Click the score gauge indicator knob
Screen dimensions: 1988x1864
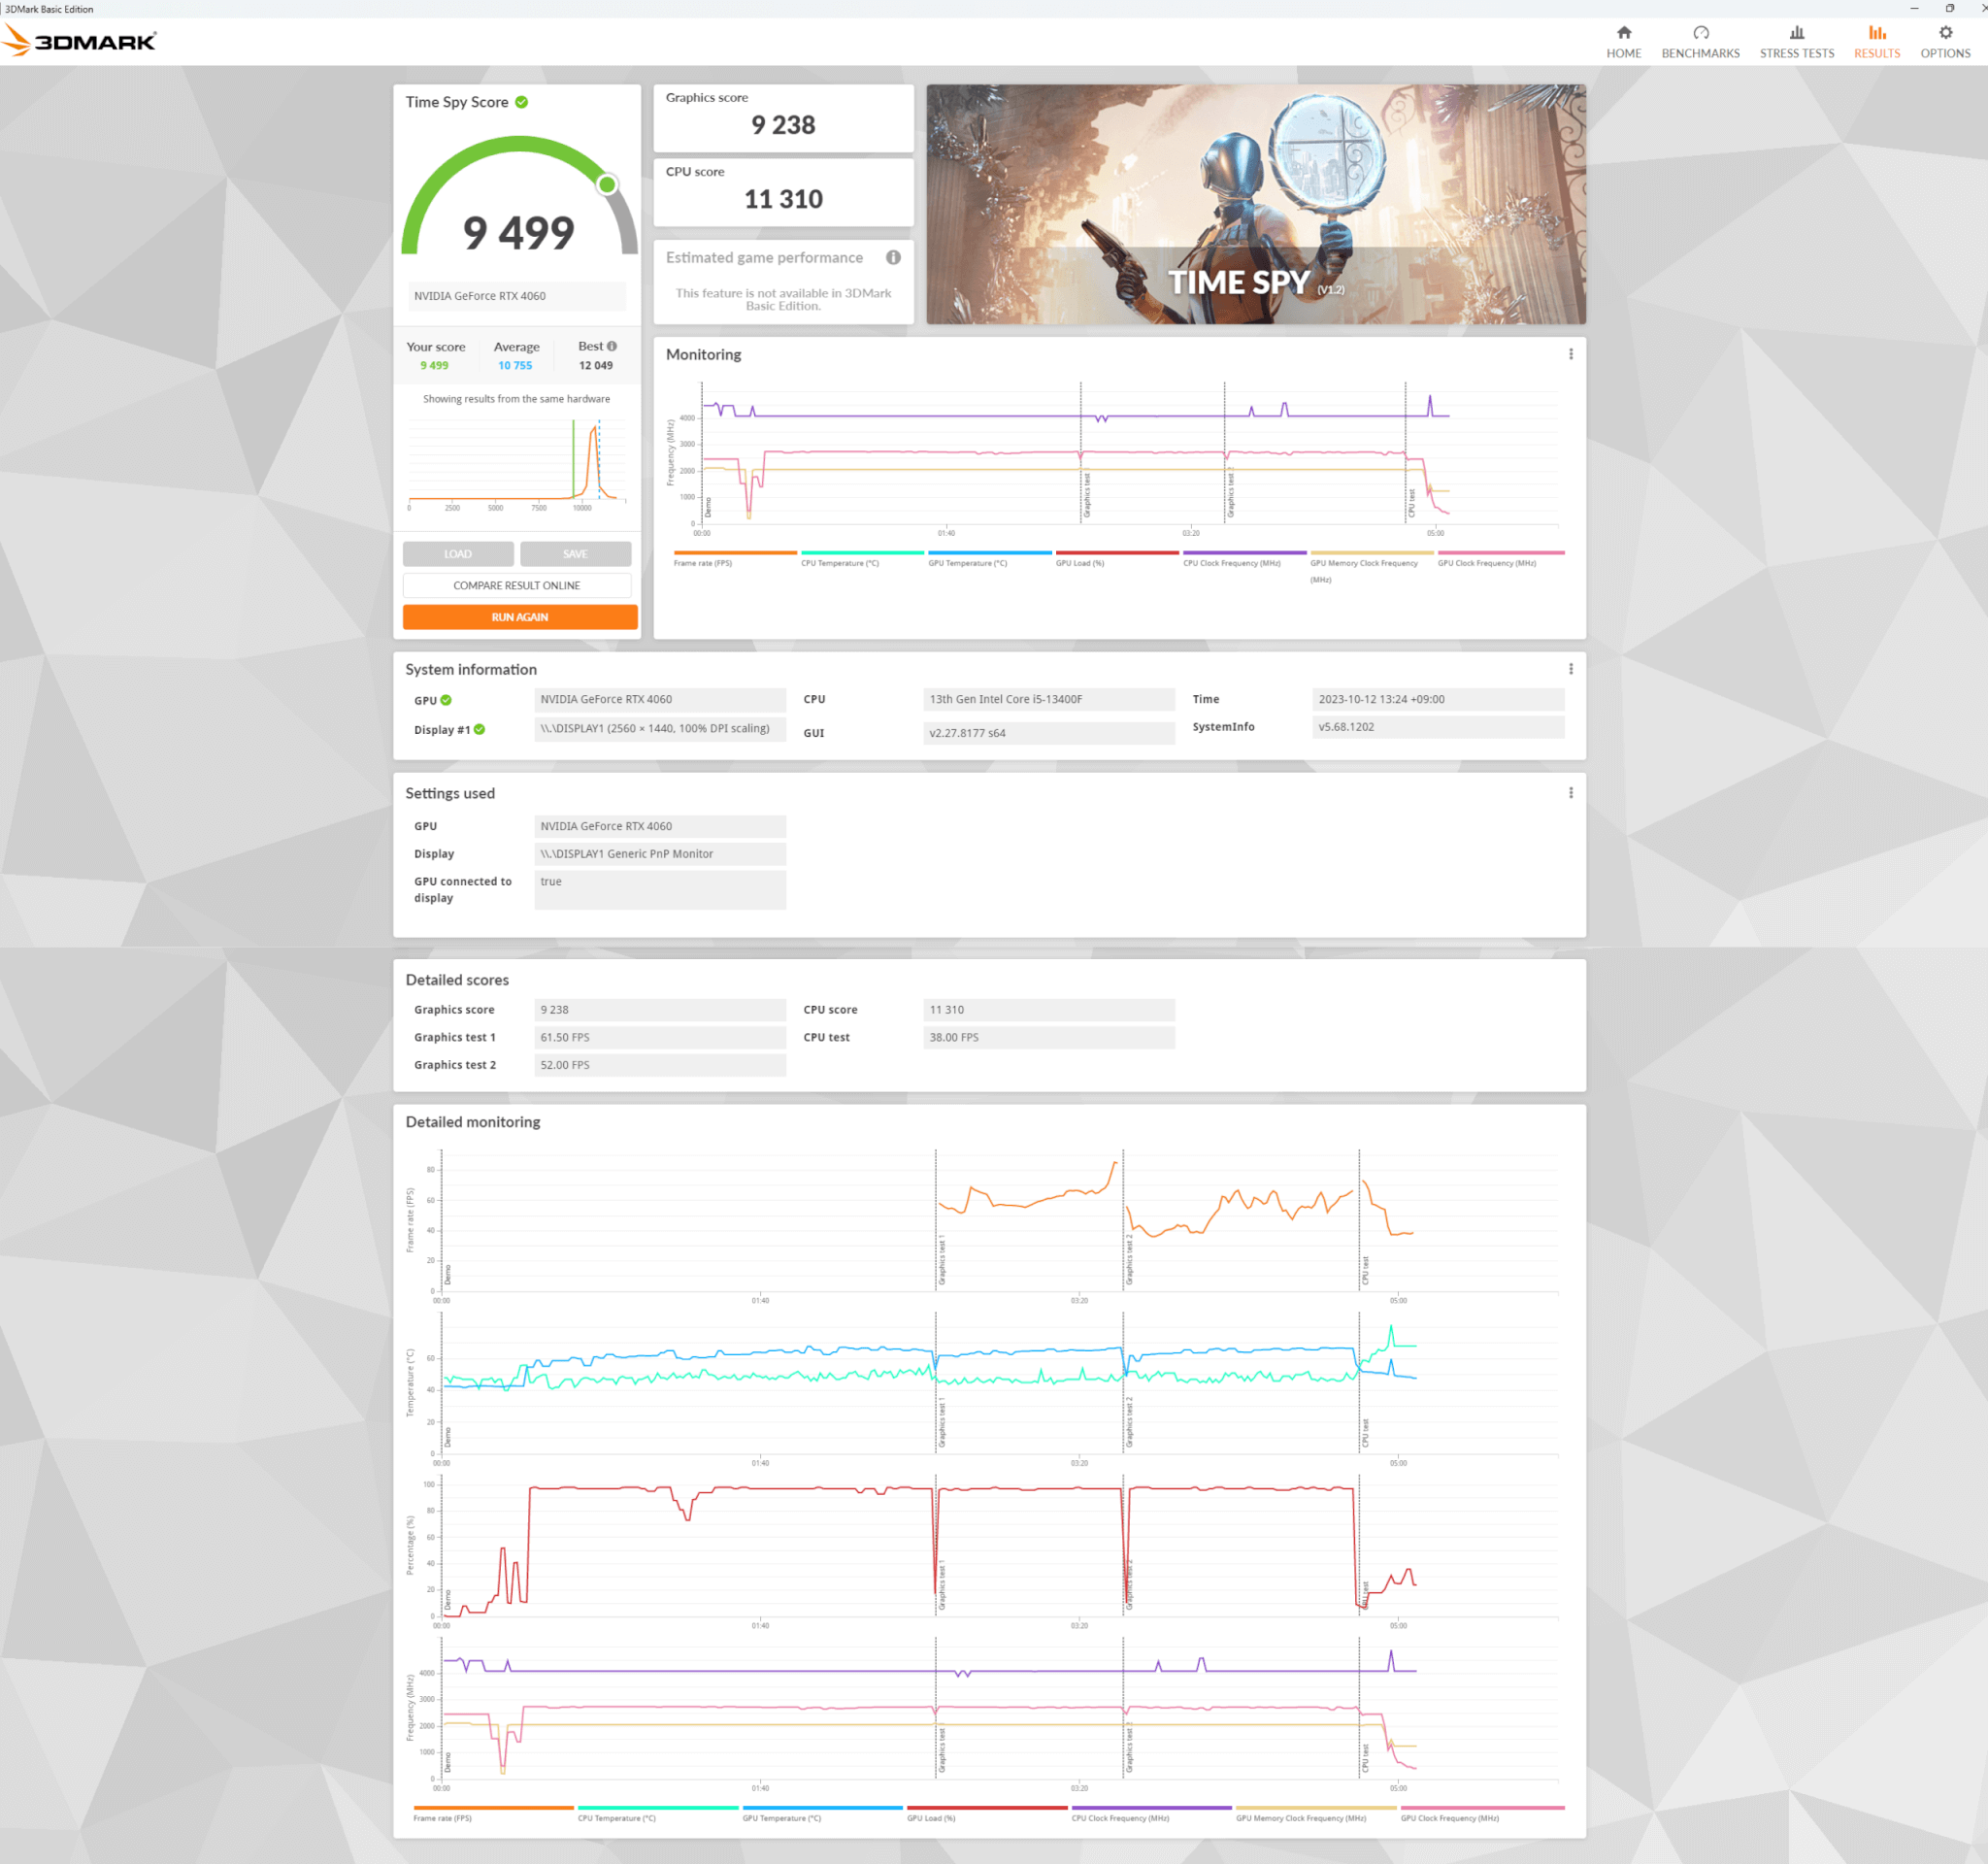coord(607,184)
